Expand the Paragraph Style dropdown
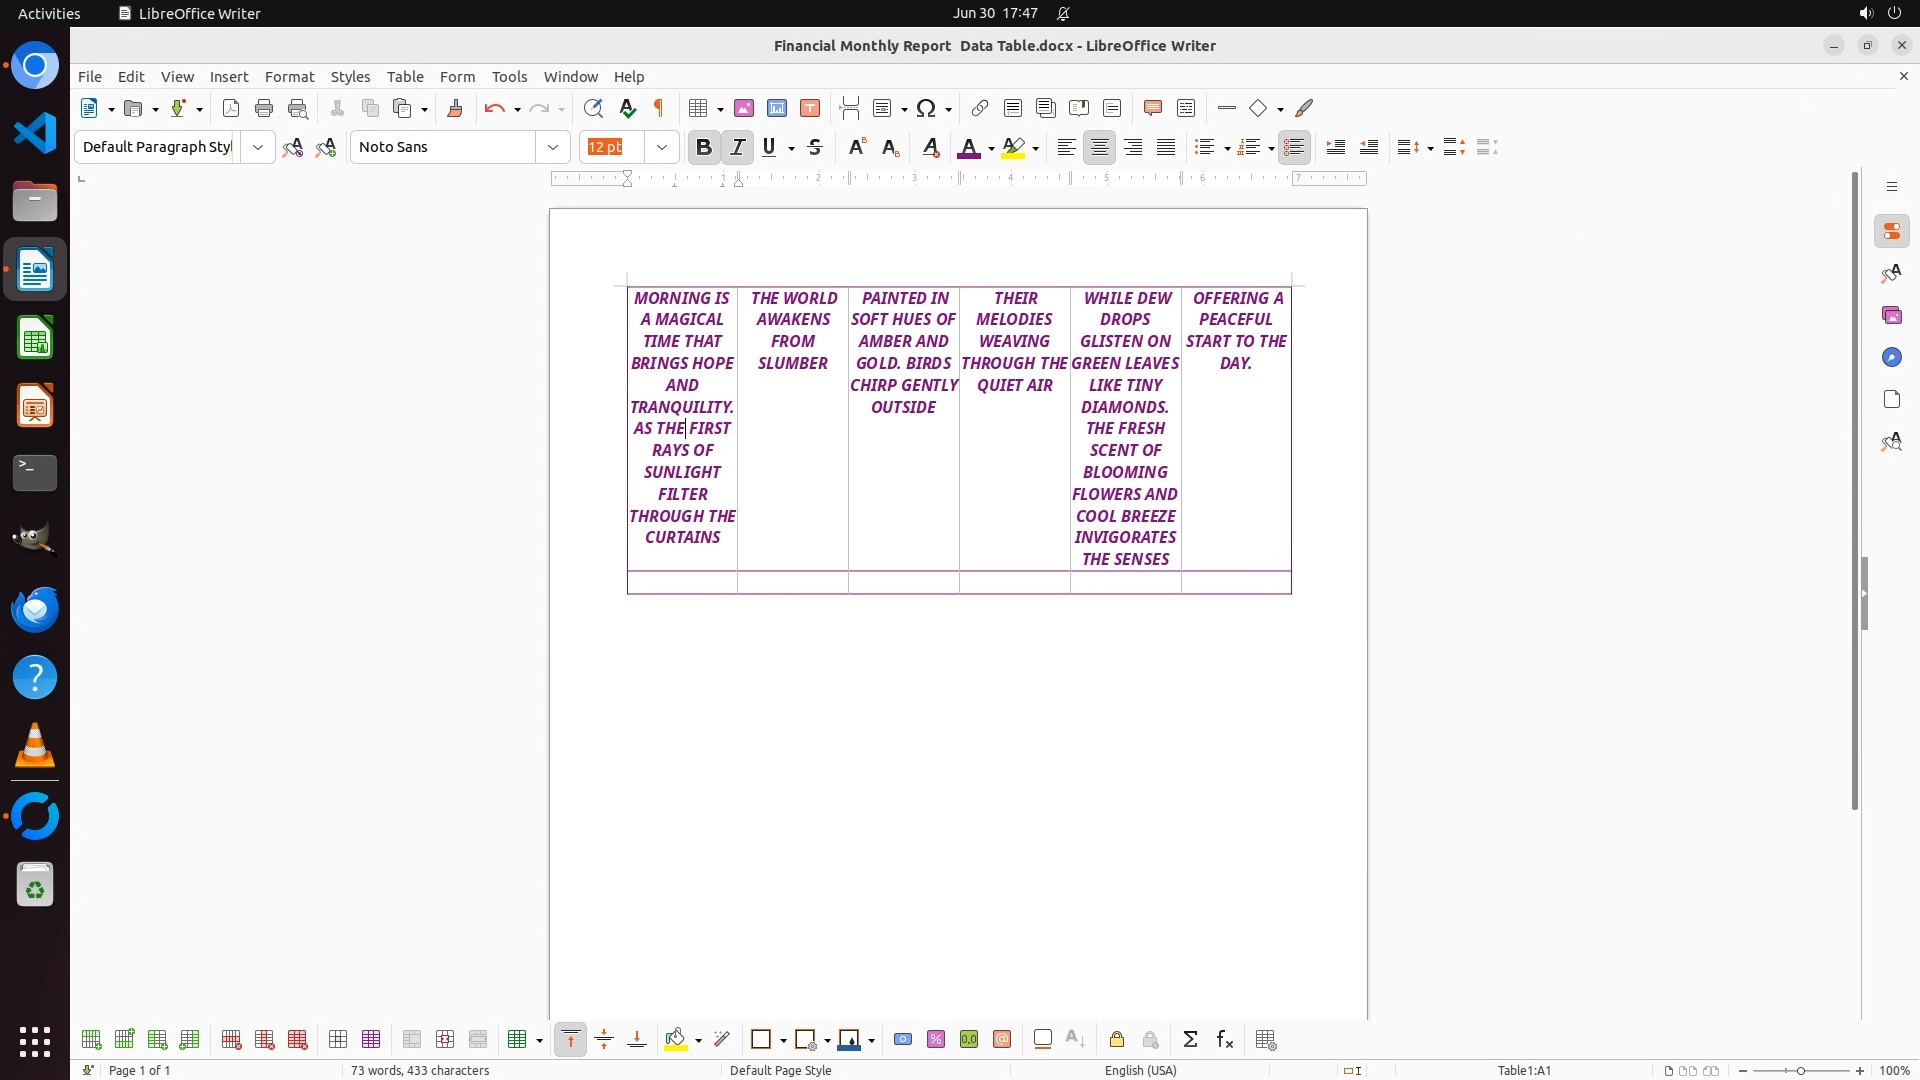Screen dimensions: 1920x1080 (258, 147)
